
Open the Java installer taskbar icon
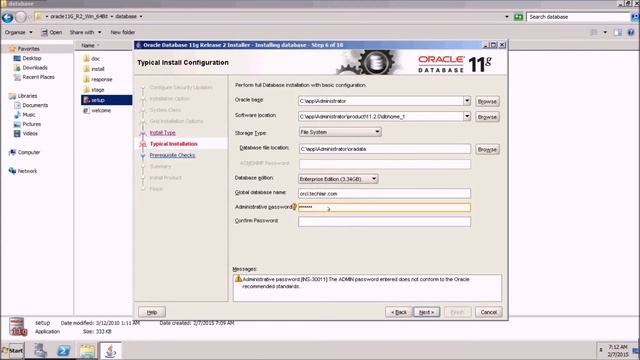point(110,351)
